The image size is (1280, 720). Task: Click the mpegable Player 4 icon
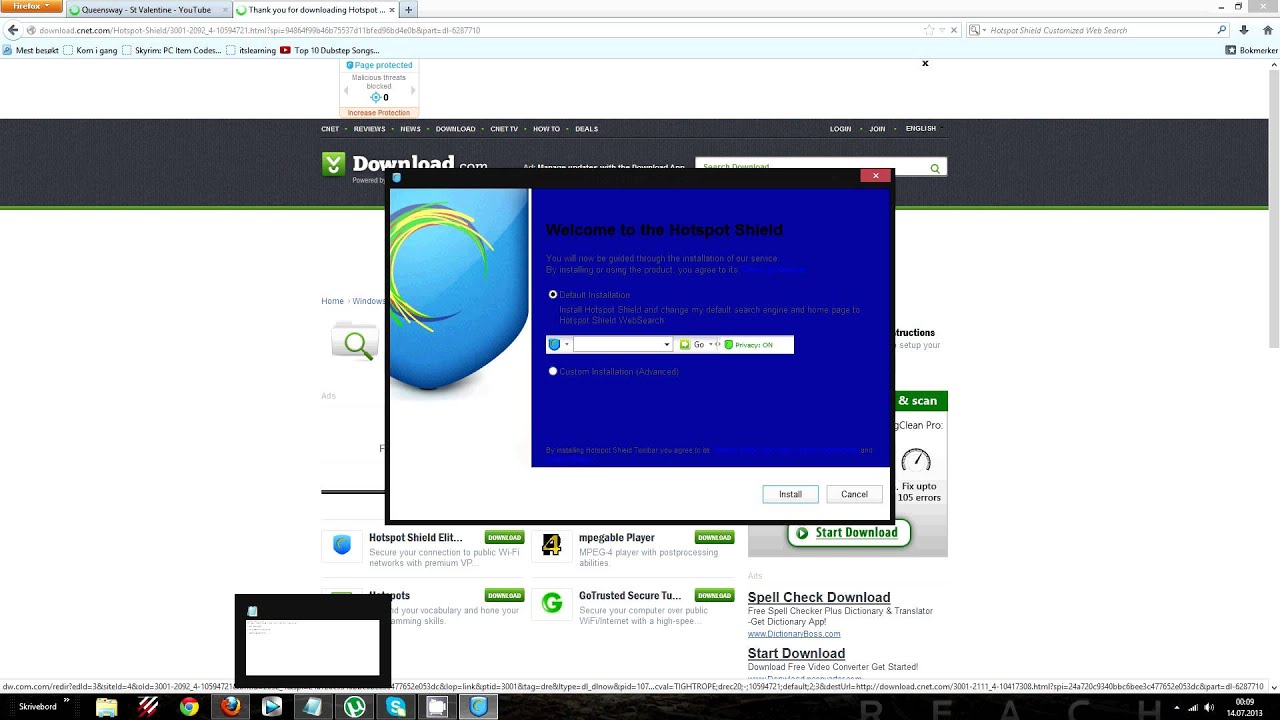pos(551,545)
